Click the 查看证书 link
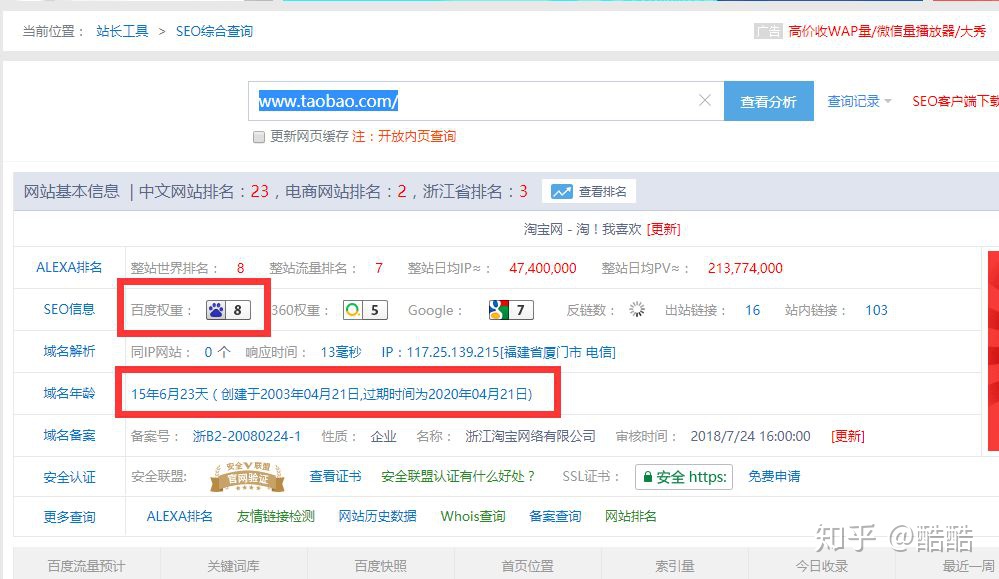The image size is (999, 579). coord(335,476)
